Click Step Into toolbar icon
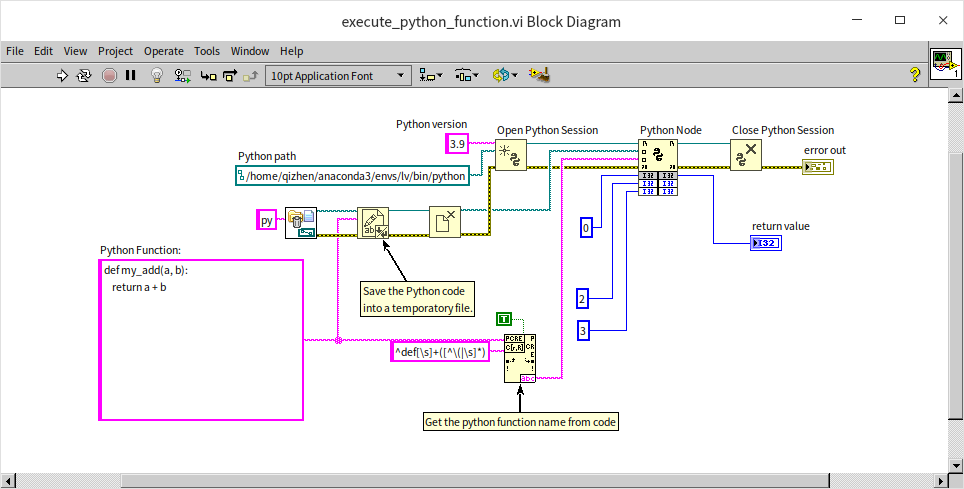Screen dimensions: 964x489 tap(208, 75)
